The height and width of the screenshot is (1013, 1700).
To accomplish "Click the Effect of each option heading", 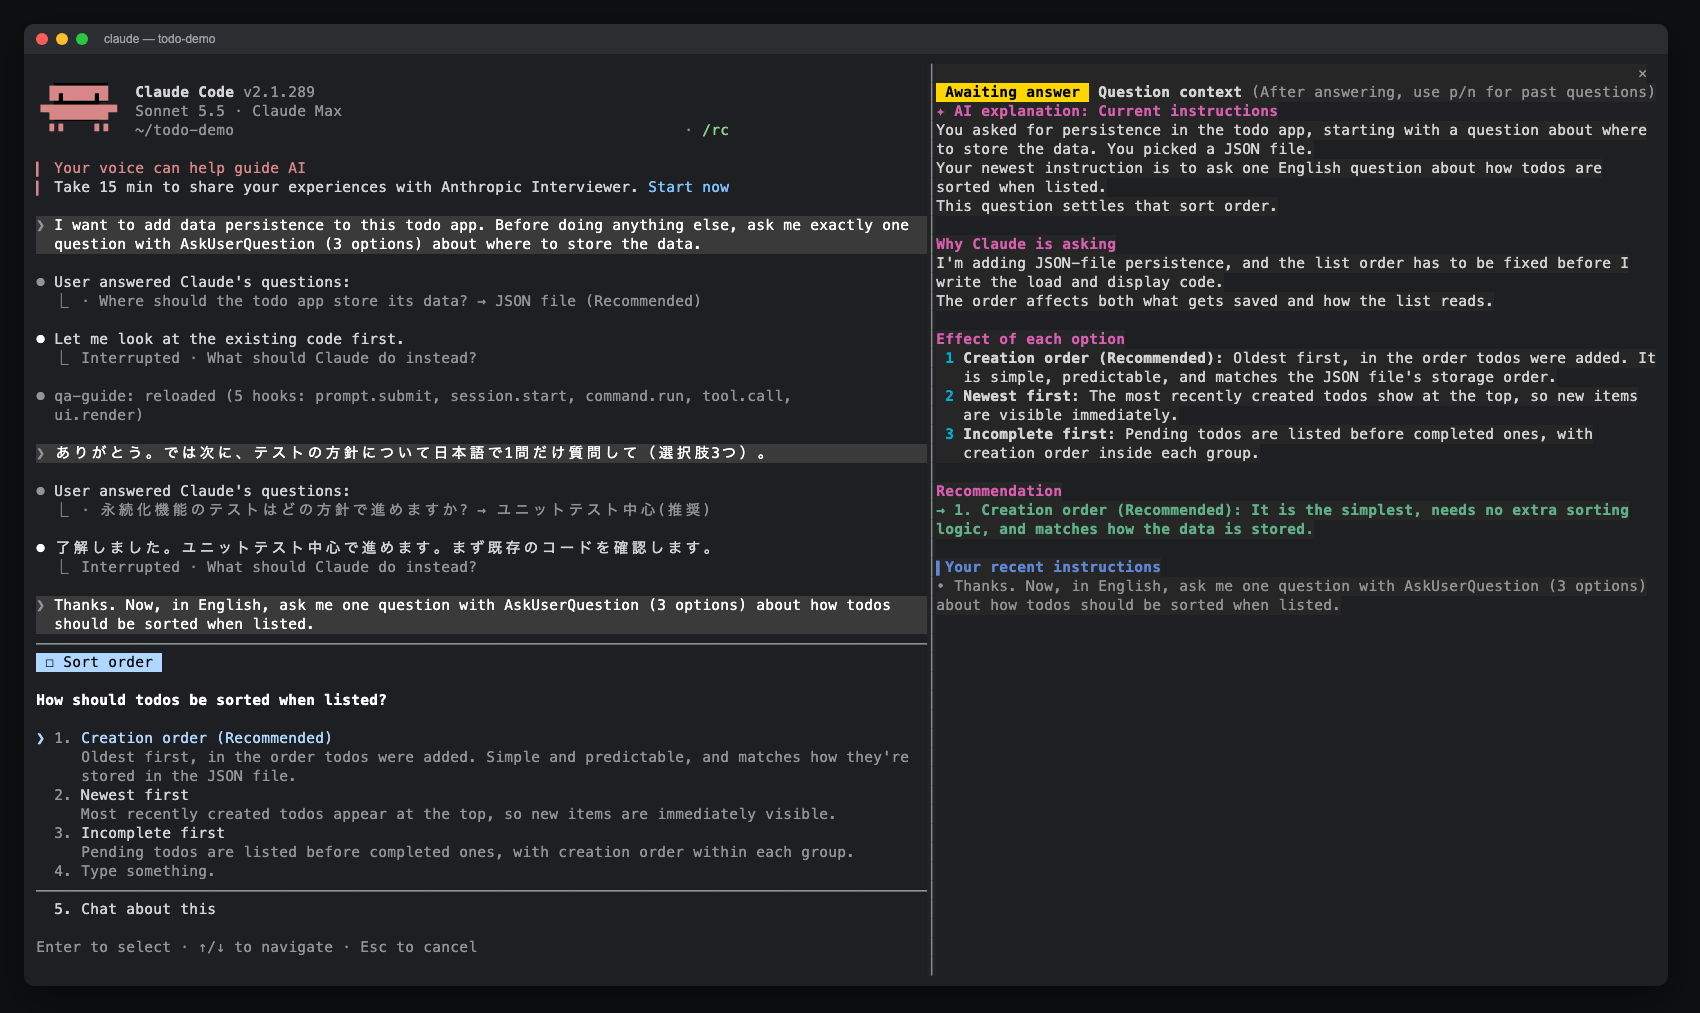I will (x=1030, y=339).
